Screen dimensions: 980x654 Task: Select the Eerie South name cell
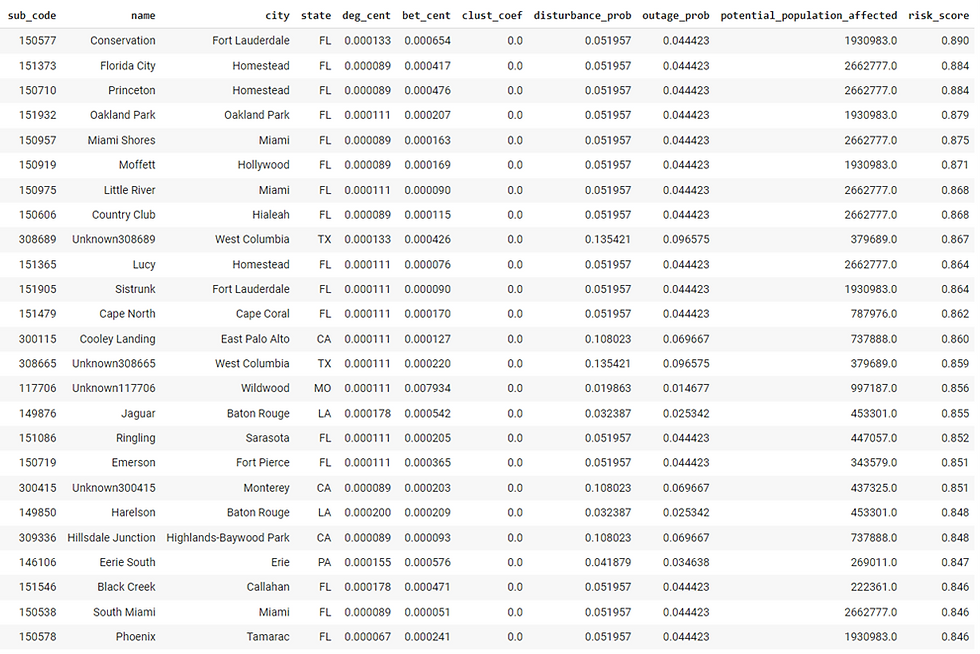coord(128,562)
